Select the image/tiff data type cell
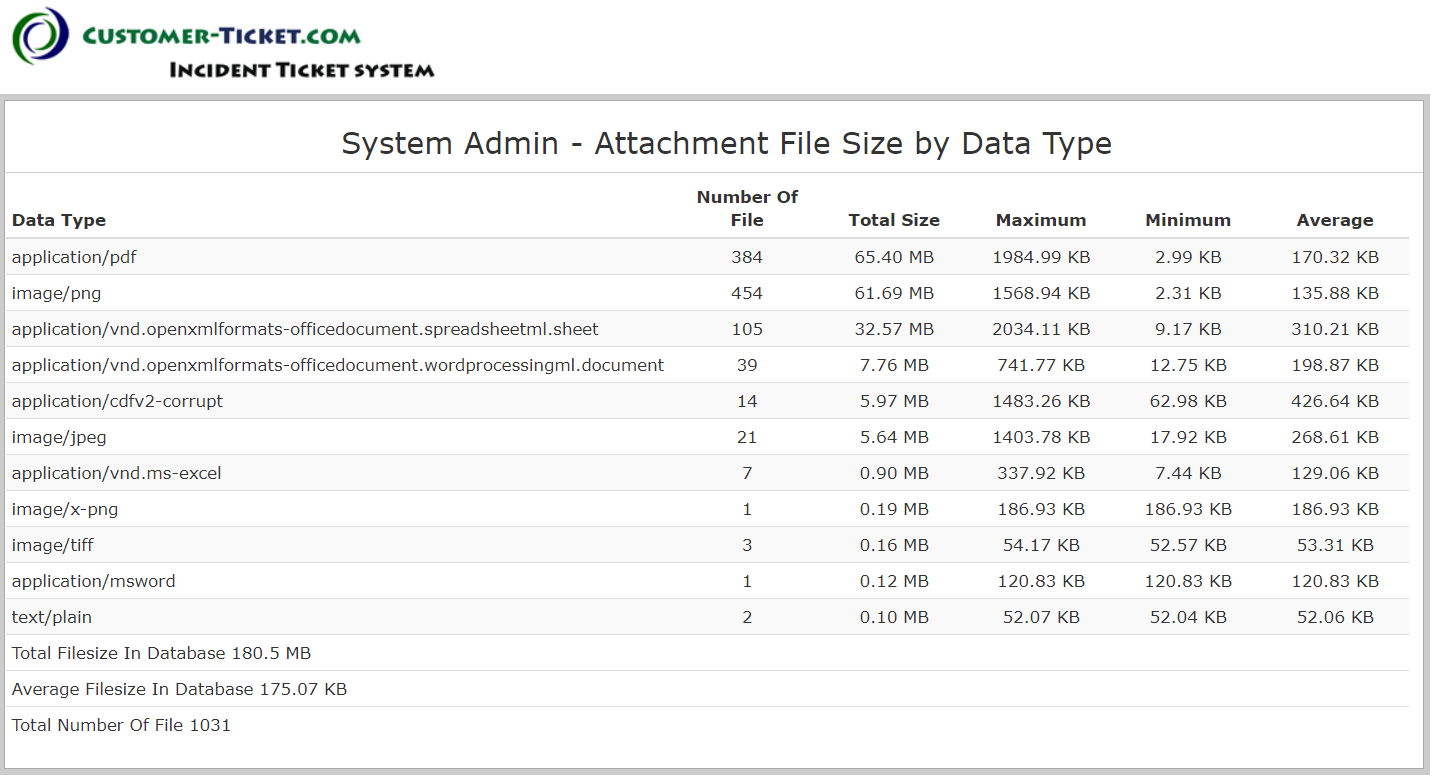The width and height of the screenshot is (1435, 779). [53, 545]
